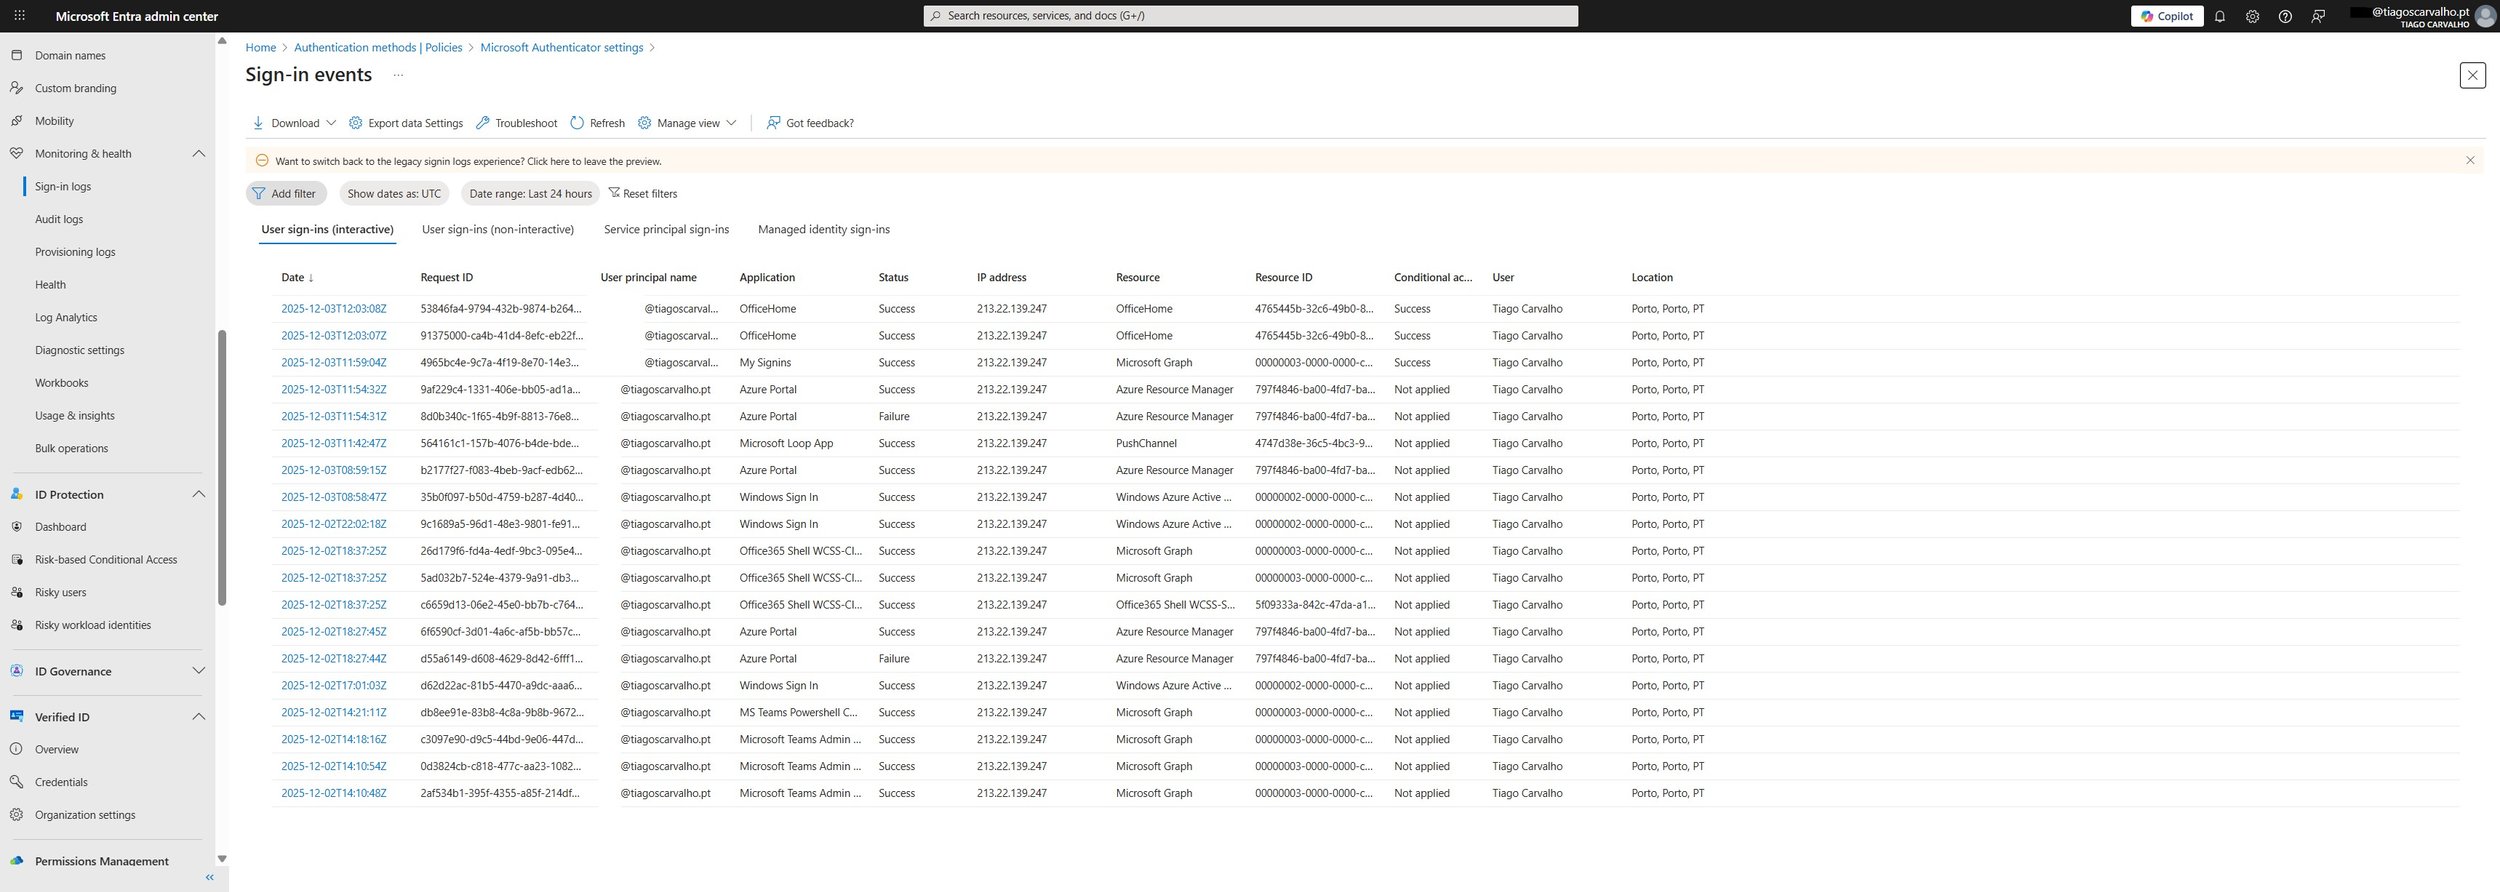Open Authentication methods | Policies breadcrumb
This screenshot has width=2500, height=892.
pos(378,48)
